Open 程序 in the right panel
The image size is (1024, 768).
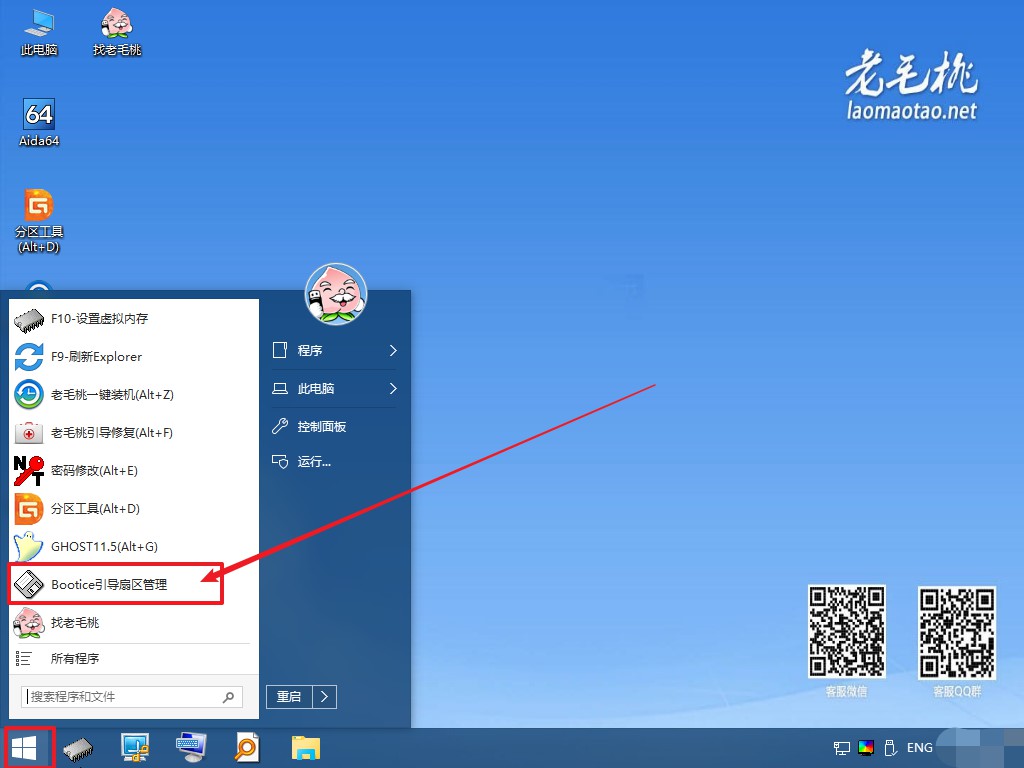click(334, 351)
